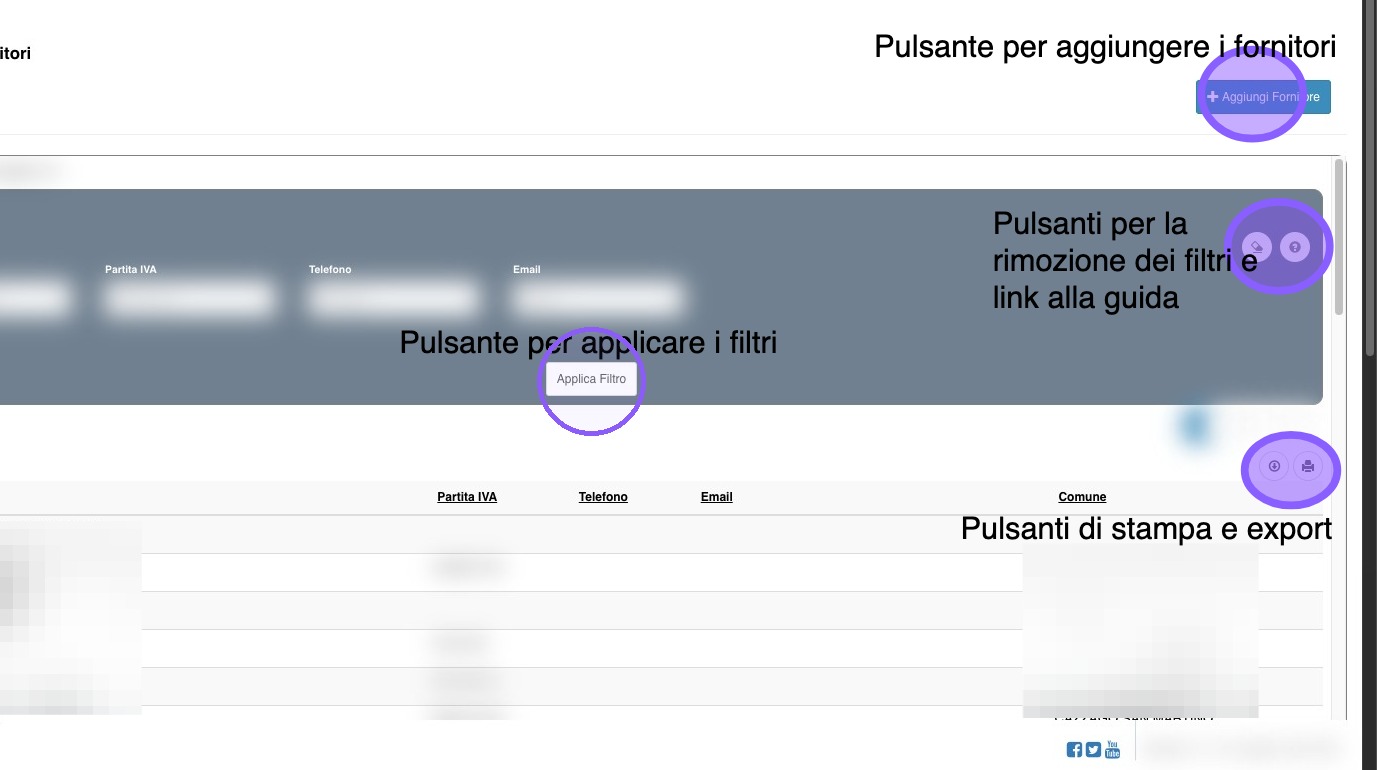Click the vertical scrollbar of the supplier panel

1340,236
